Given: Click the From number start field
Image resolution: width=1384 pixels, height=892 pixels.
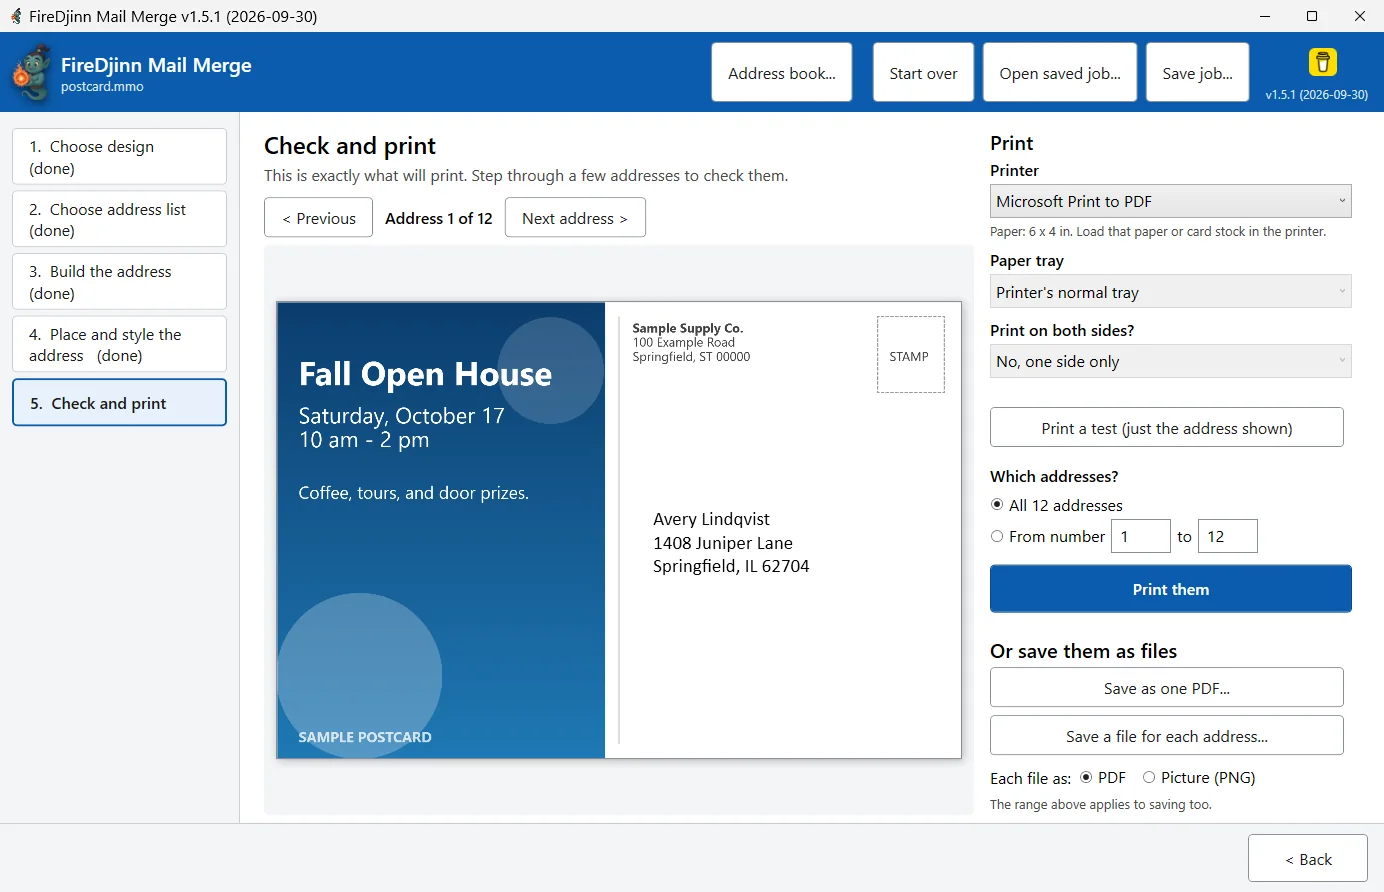Looking at the screenshot, I should [x=1141, y=536].
